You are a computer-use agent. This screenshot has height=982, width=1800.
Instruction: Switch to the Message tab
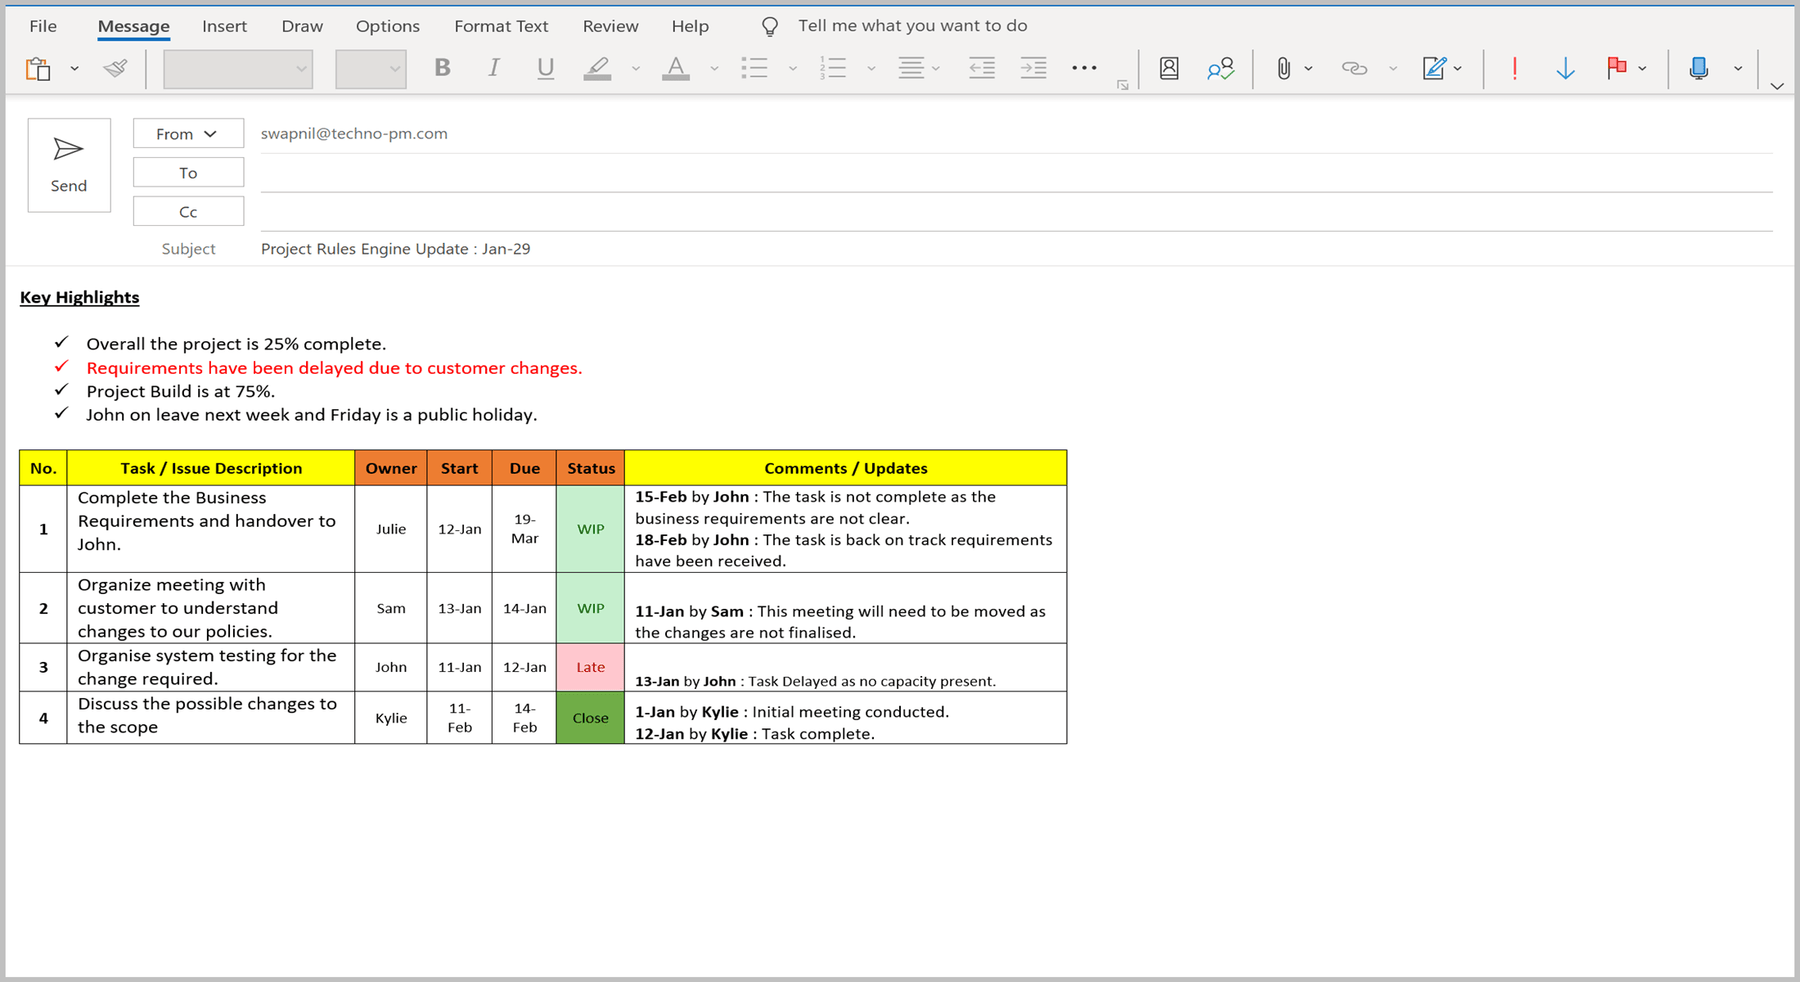(x=134, y=26)
